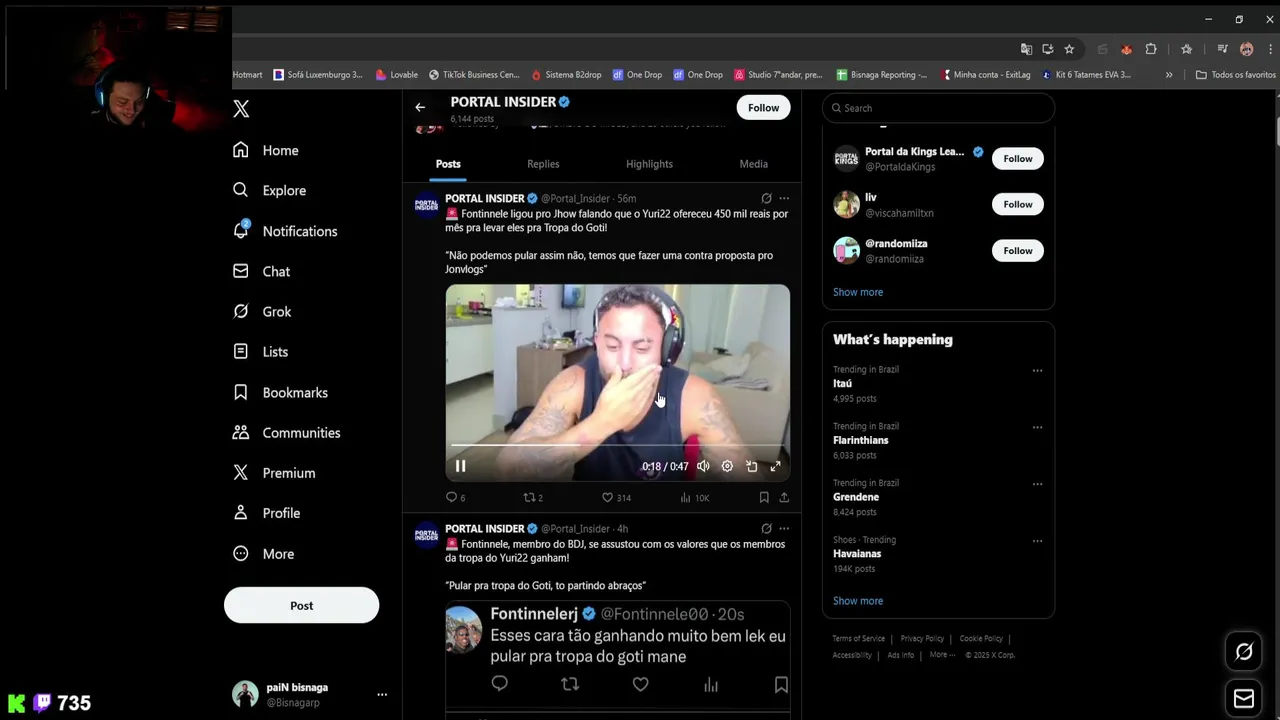1280x720 pixels.
Task: Show more suggested accounts to follow
Action: [858, 292]
